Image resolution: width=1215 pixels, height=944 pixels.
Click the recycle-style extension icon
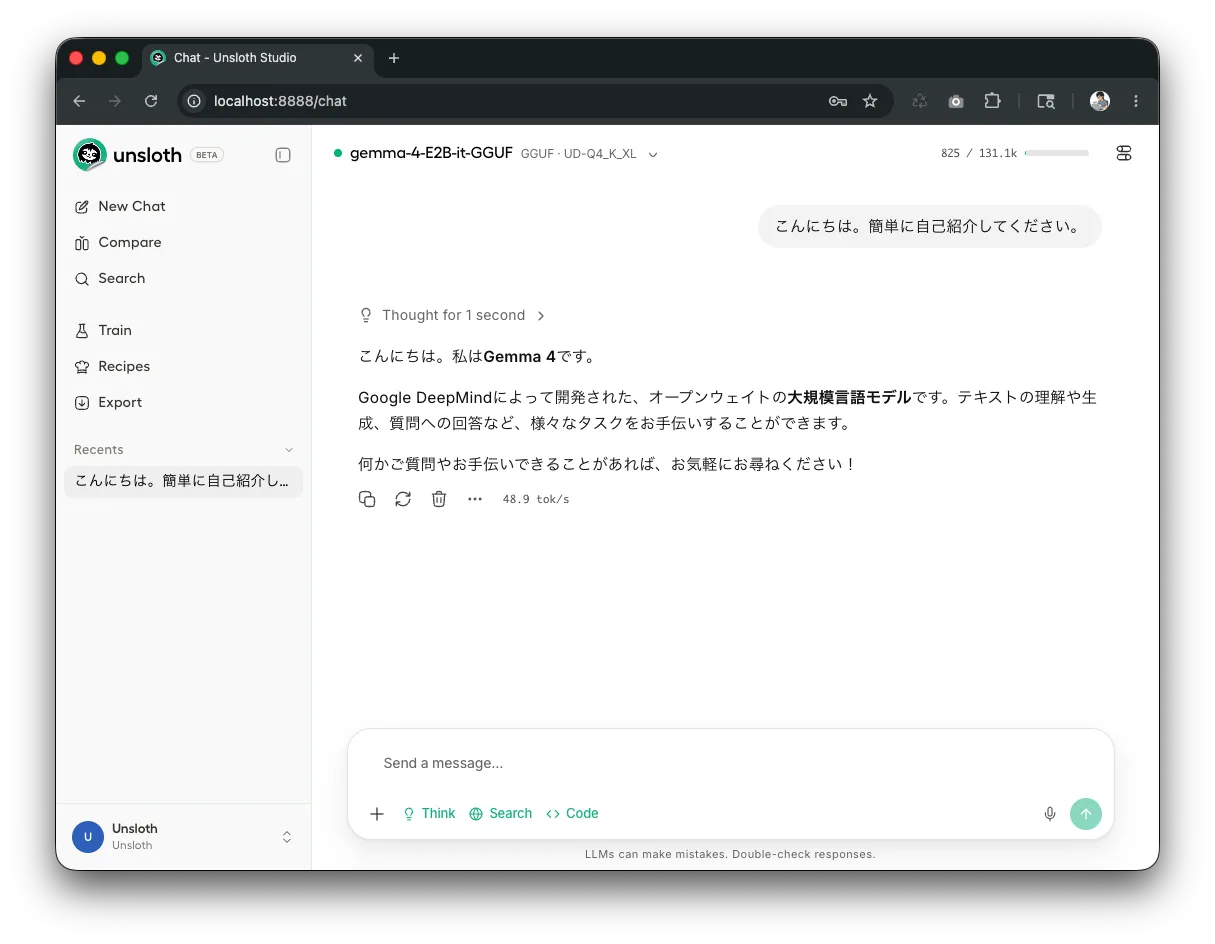coord(920,101)
